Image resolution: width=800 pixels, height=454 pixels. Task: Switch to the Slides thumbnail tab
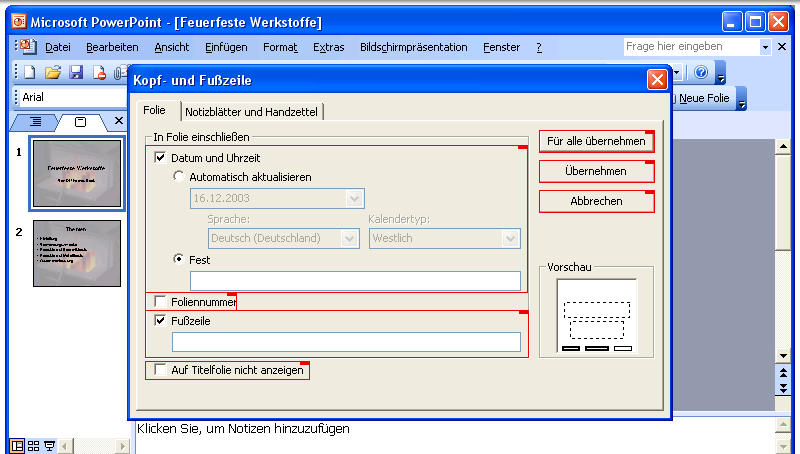80,122
